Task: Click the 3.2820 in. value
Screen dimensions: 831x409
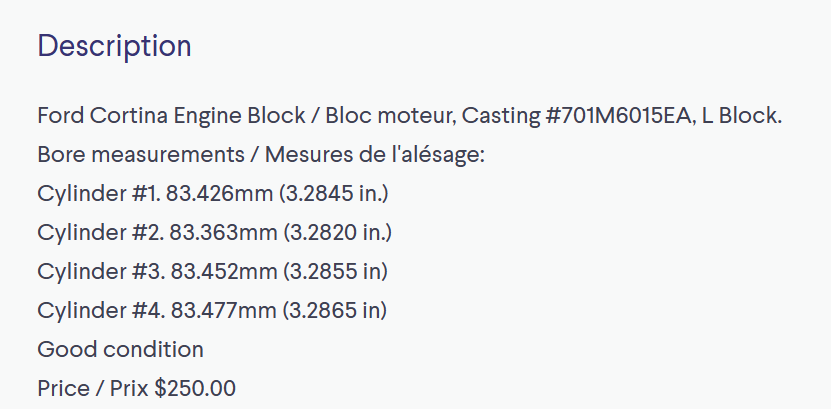Action: [x=338, y=233]
